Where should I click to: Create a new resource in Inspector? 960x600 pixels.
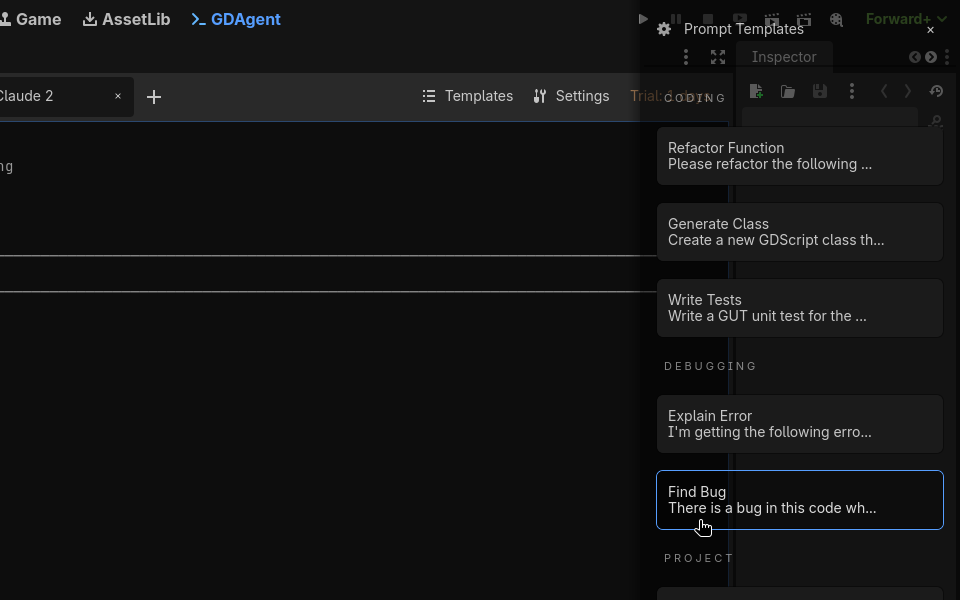[x=756, y=91]
